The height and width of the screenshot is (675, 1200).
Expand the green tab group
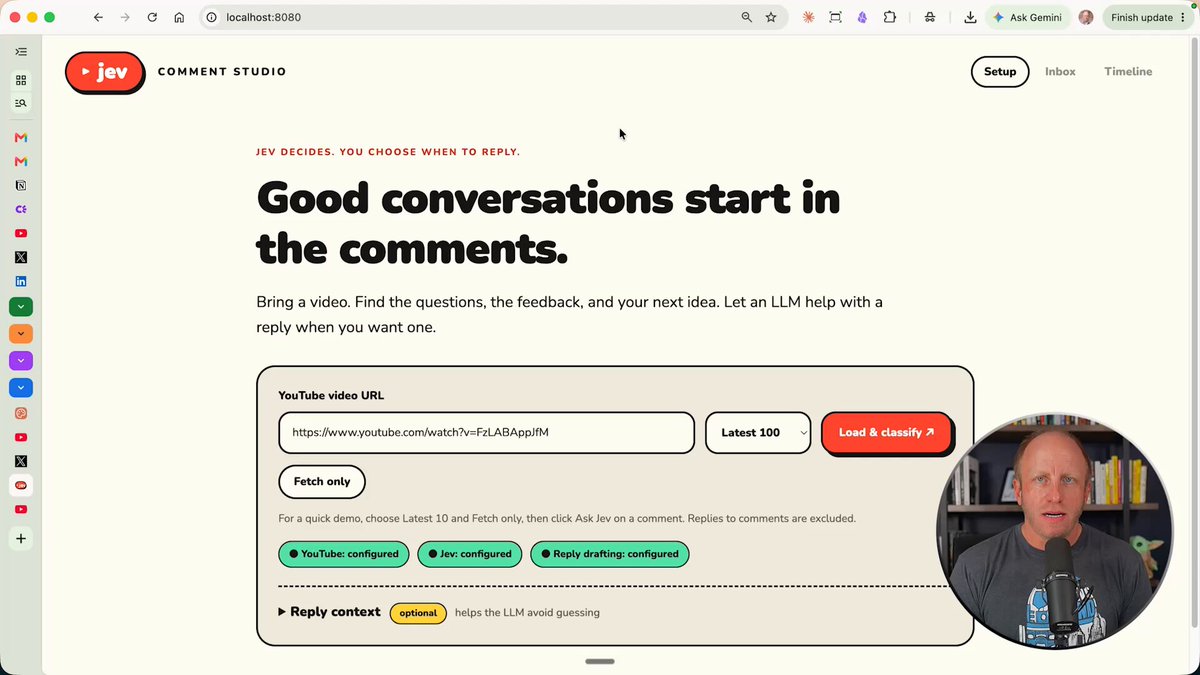[21, 307]
